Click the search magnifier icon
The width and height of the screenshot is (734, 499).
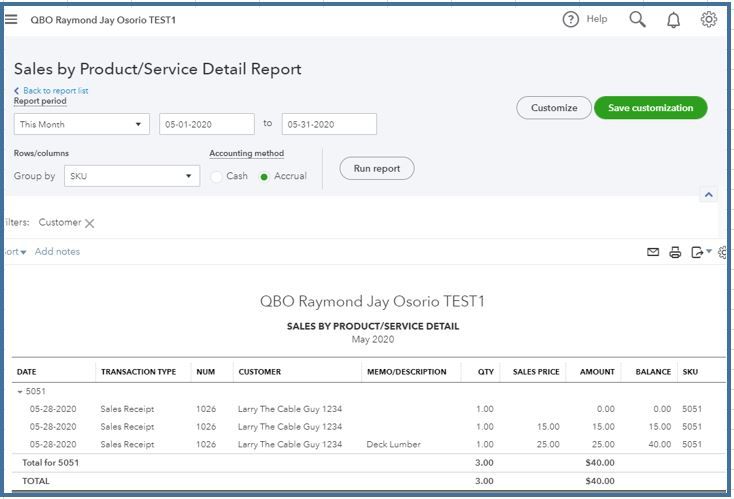coord(637,19)
